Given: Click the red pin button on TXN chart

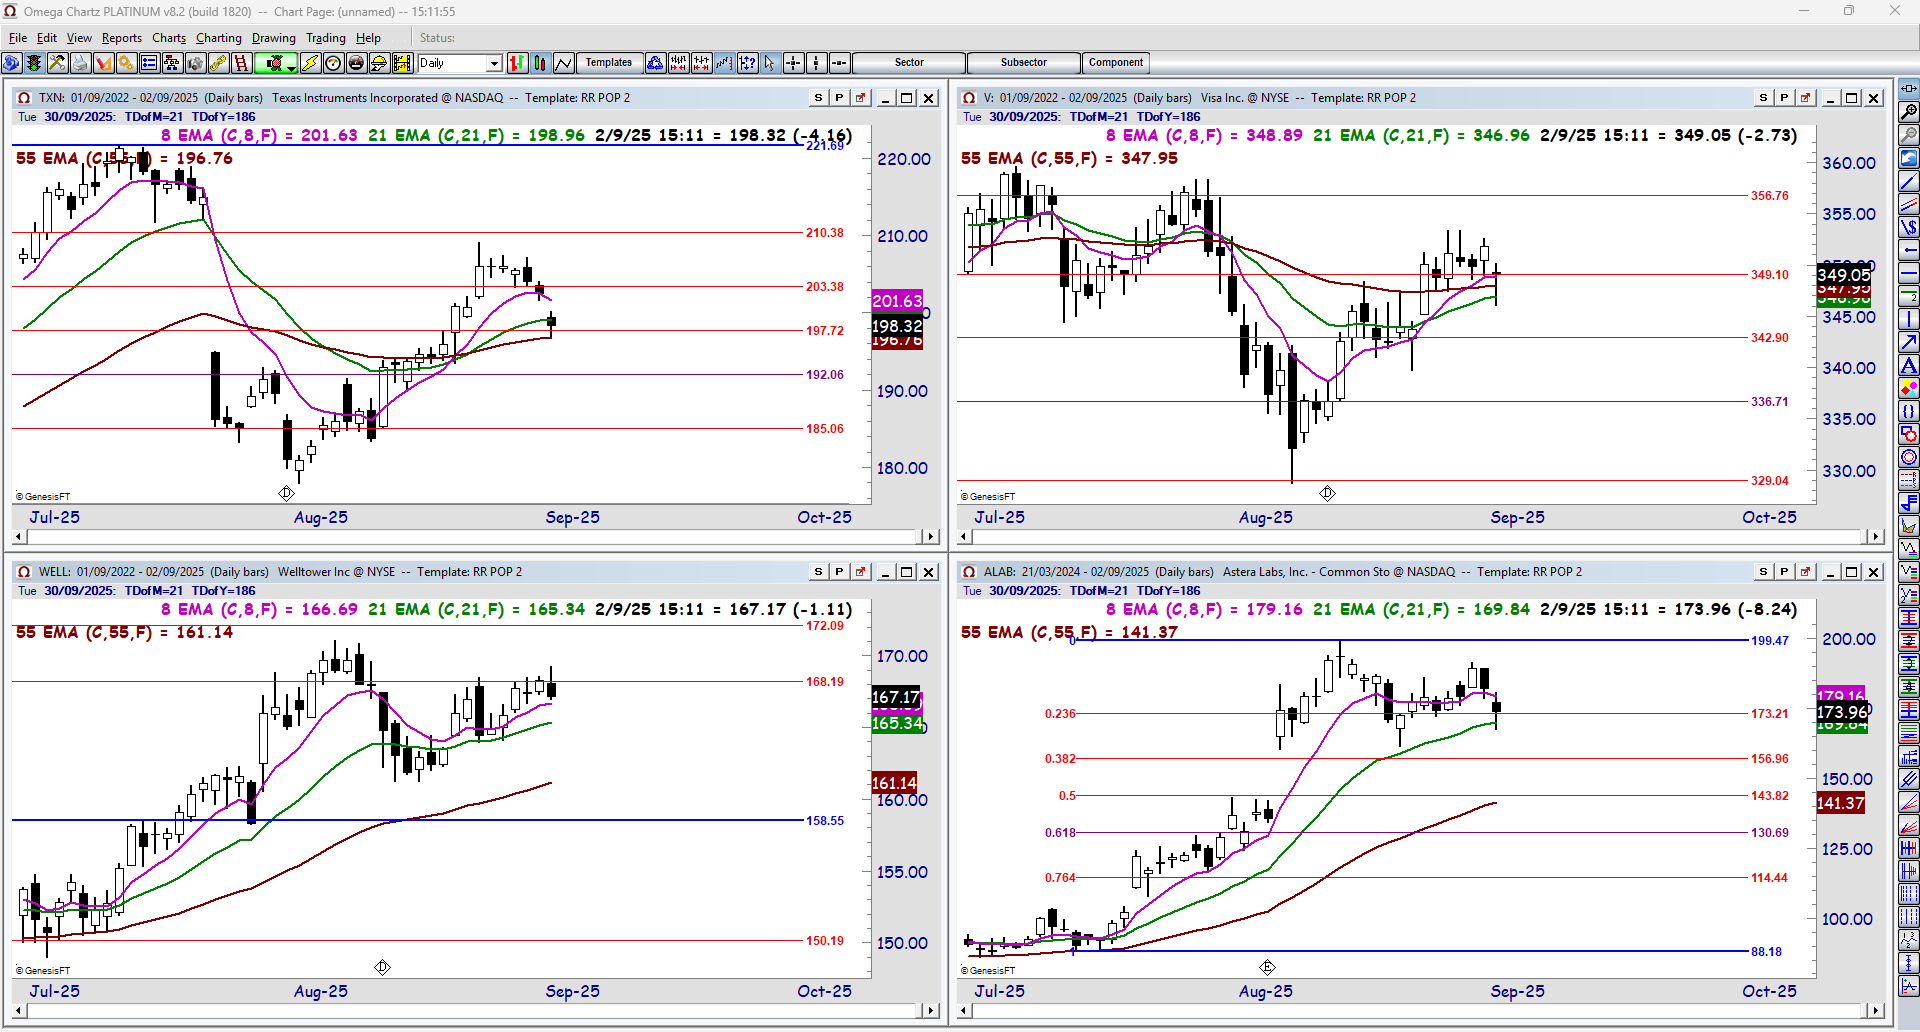Looking at the screenshot, I should coord(860,98).
